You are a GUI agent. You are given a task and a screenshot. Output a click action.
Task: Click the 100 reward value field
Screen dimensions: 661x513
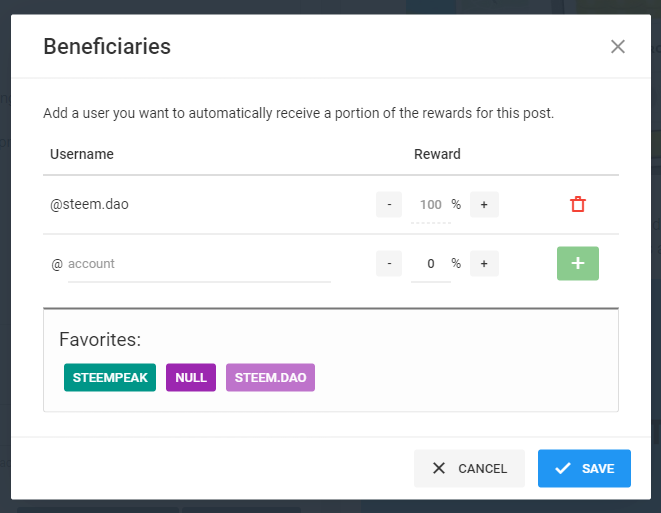pos(430,205)
